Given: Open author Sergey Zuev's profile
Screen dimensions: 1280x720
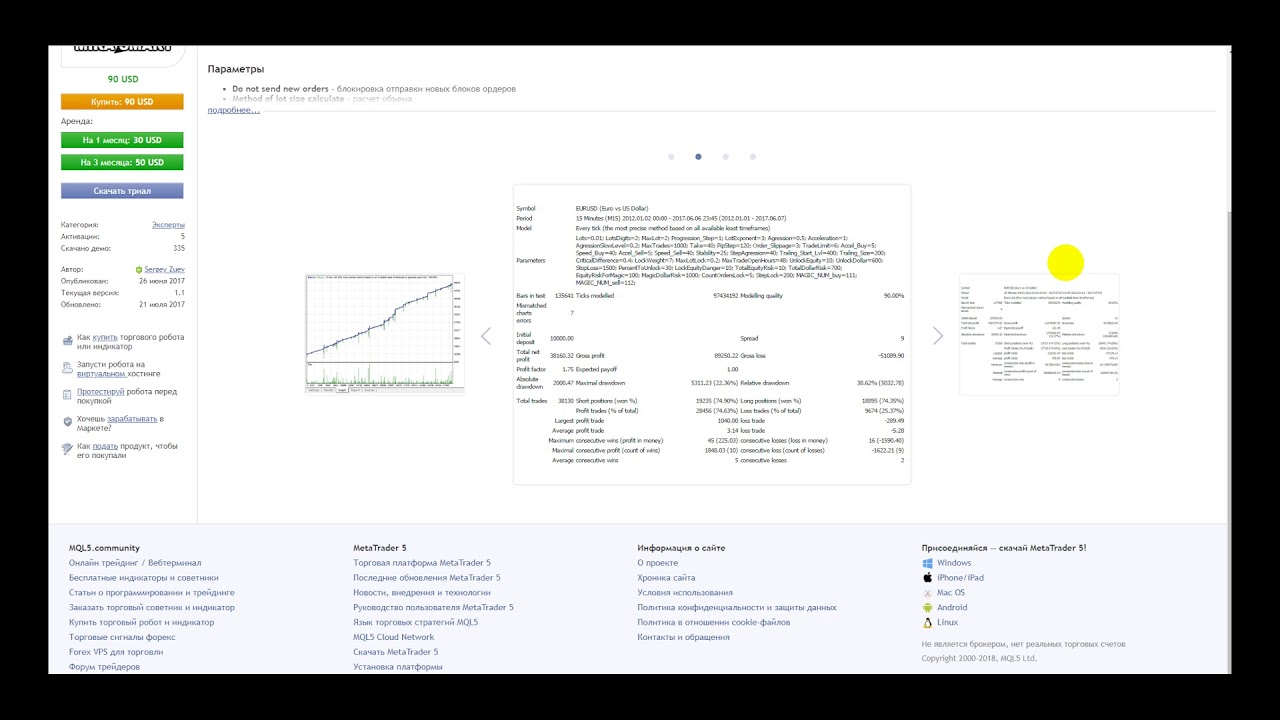Looking at the screenshot, I should 164,269.
